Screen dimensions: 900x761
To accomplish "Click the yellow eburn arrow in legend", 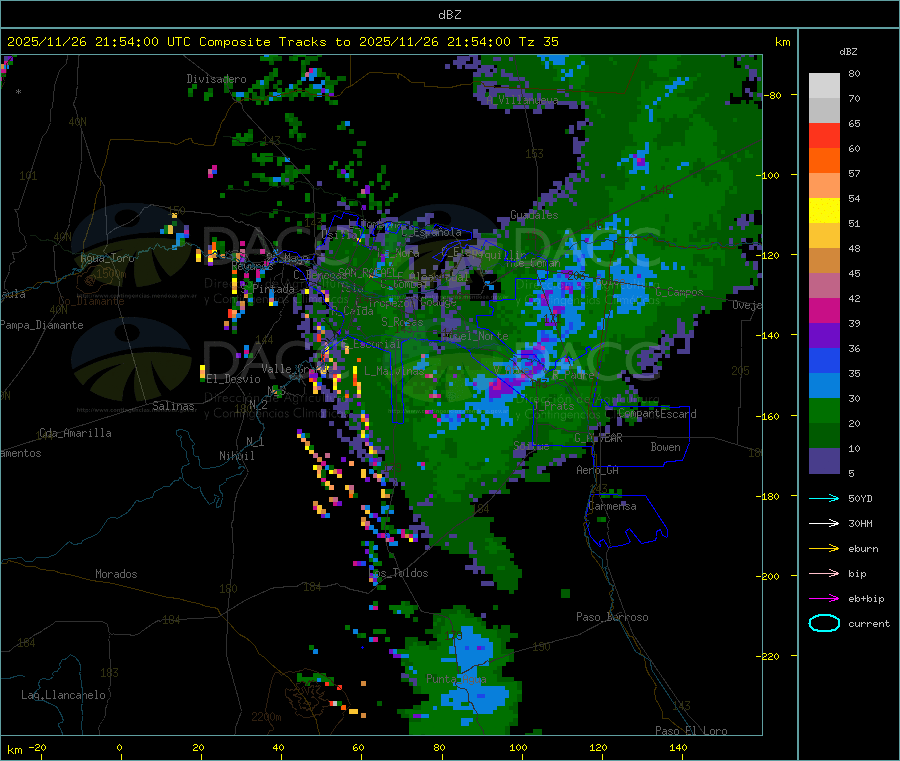I will coord(824,549).
